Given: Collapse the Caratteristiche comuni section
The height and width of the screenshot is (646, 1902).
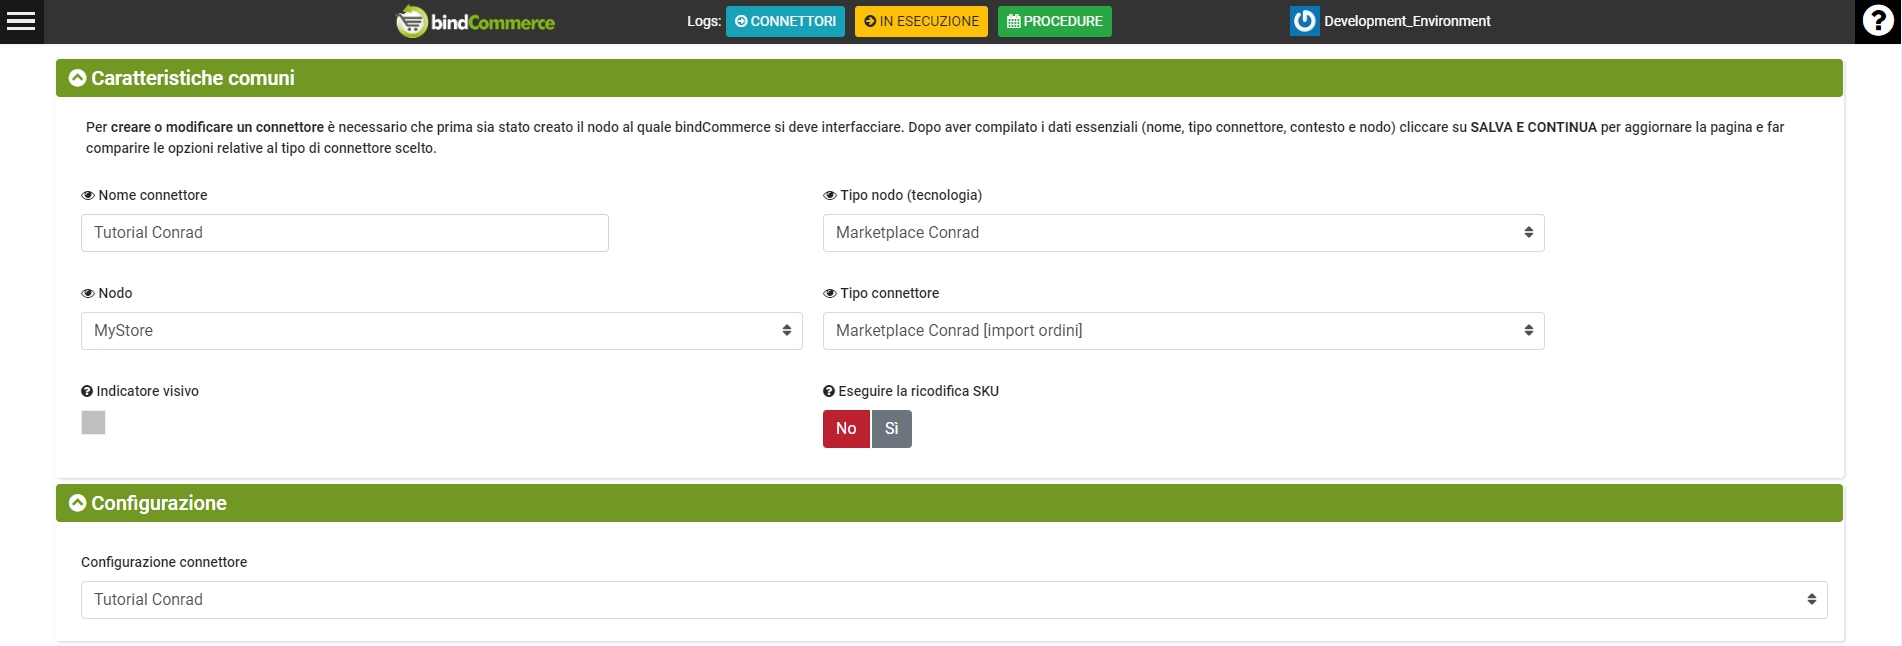Looking at the screenshot, I should [x=77, y=78].
